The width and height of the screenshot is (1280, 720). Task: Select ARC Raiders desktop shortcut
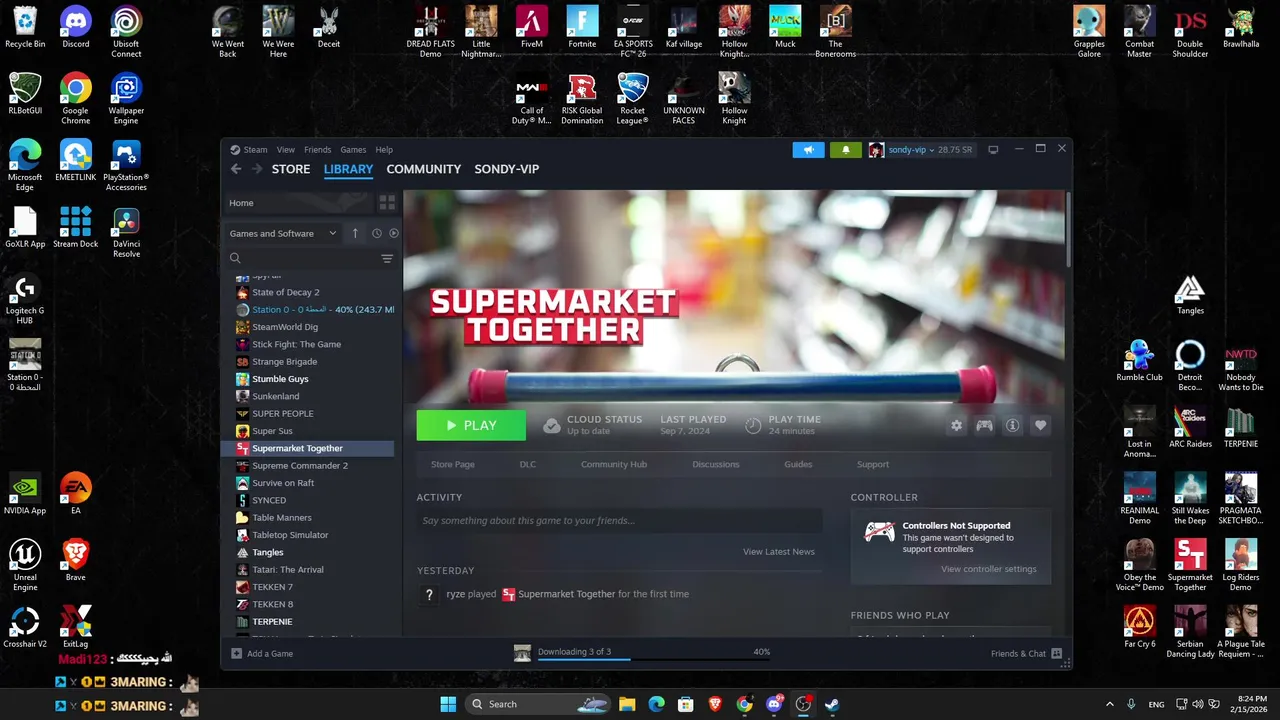1190,427
